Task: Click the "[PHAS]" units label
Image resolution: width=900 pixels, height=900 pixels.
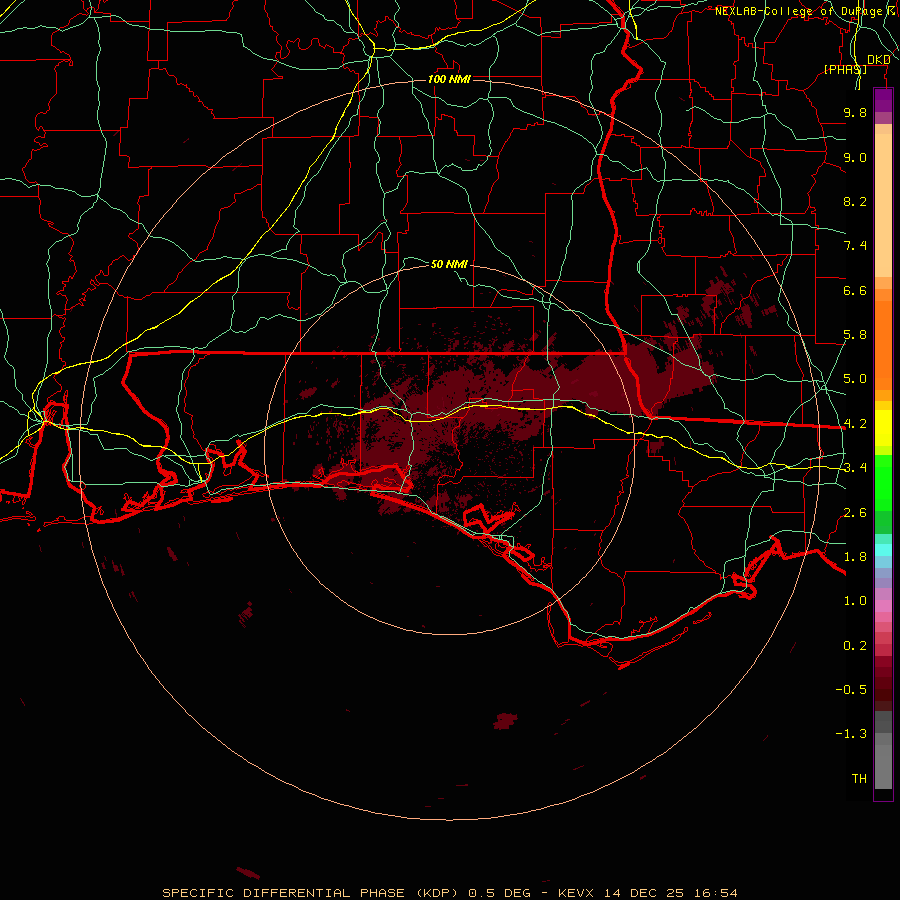Action: tap(845, 69)
